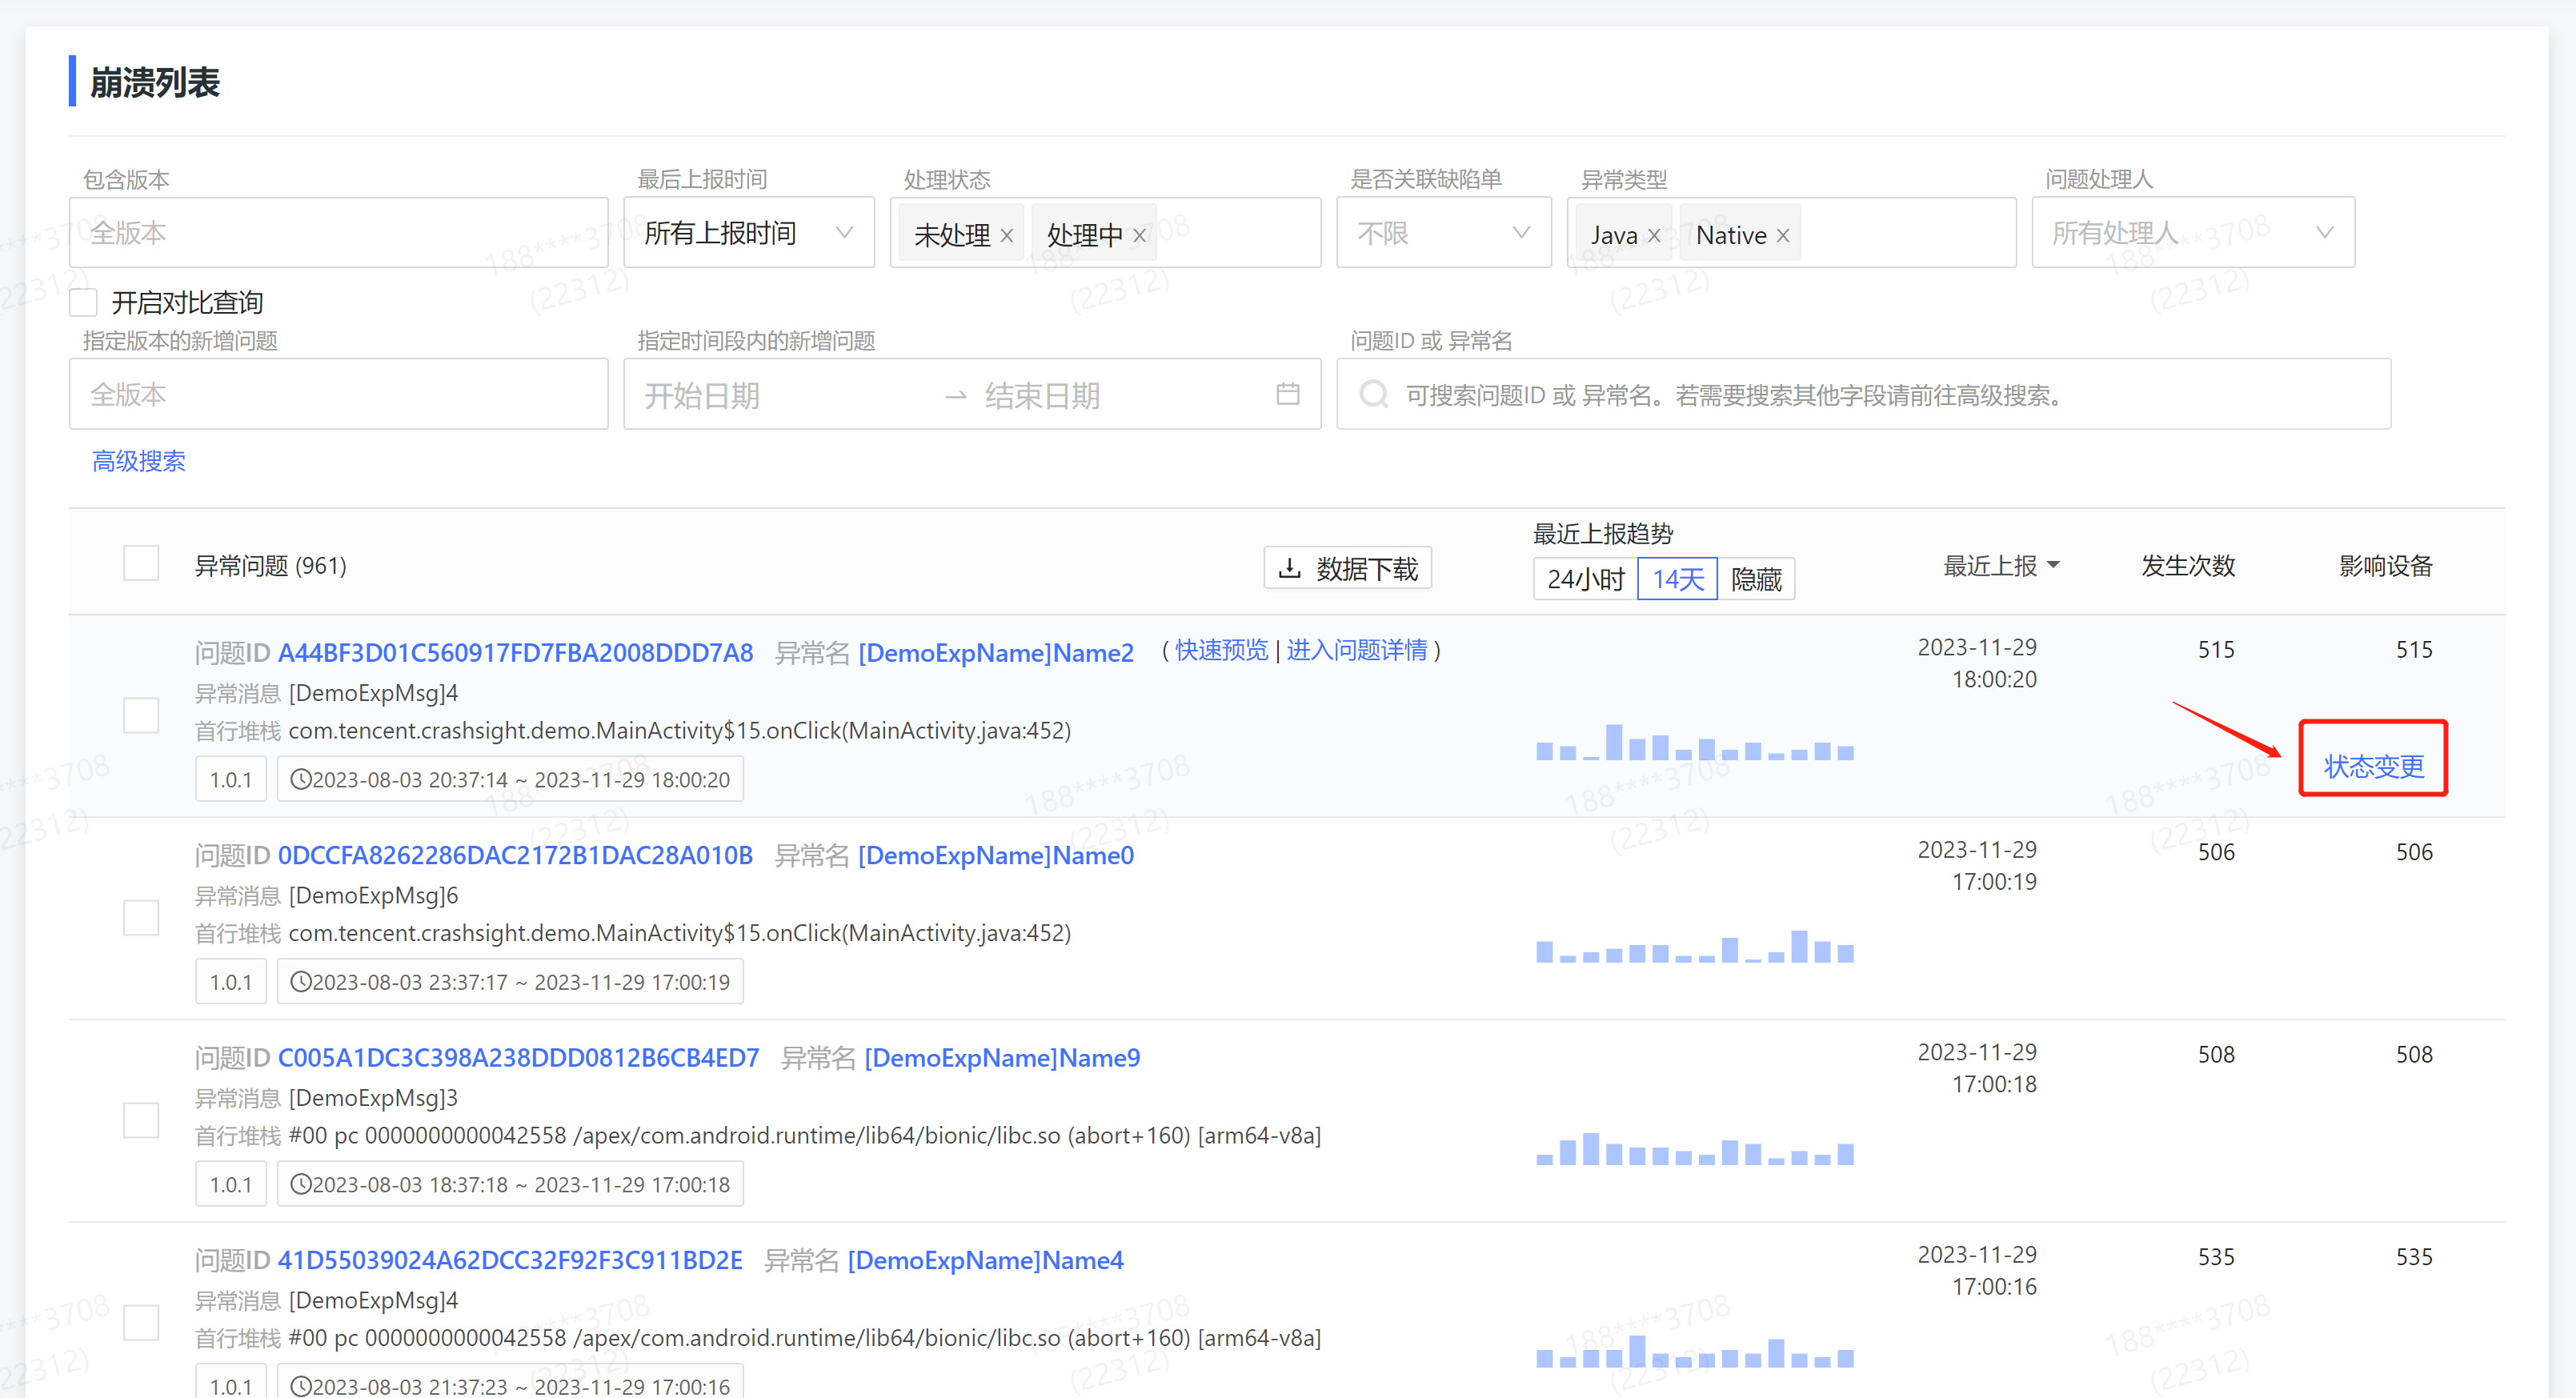Click 快速预览 link
This screenshot has height=1398, width=2576.
[1221, 650]
